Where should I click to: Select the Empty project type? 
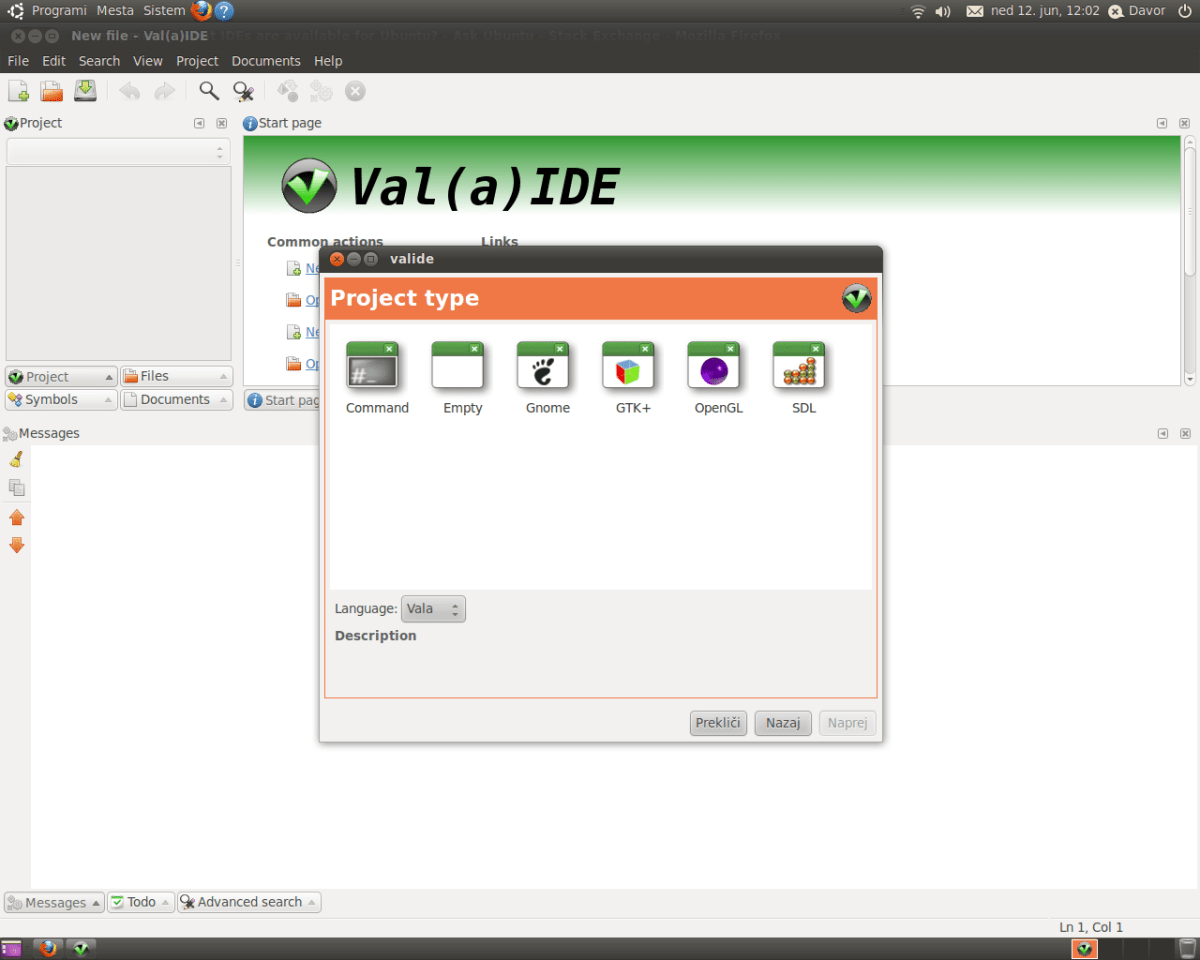coord(458,366)
